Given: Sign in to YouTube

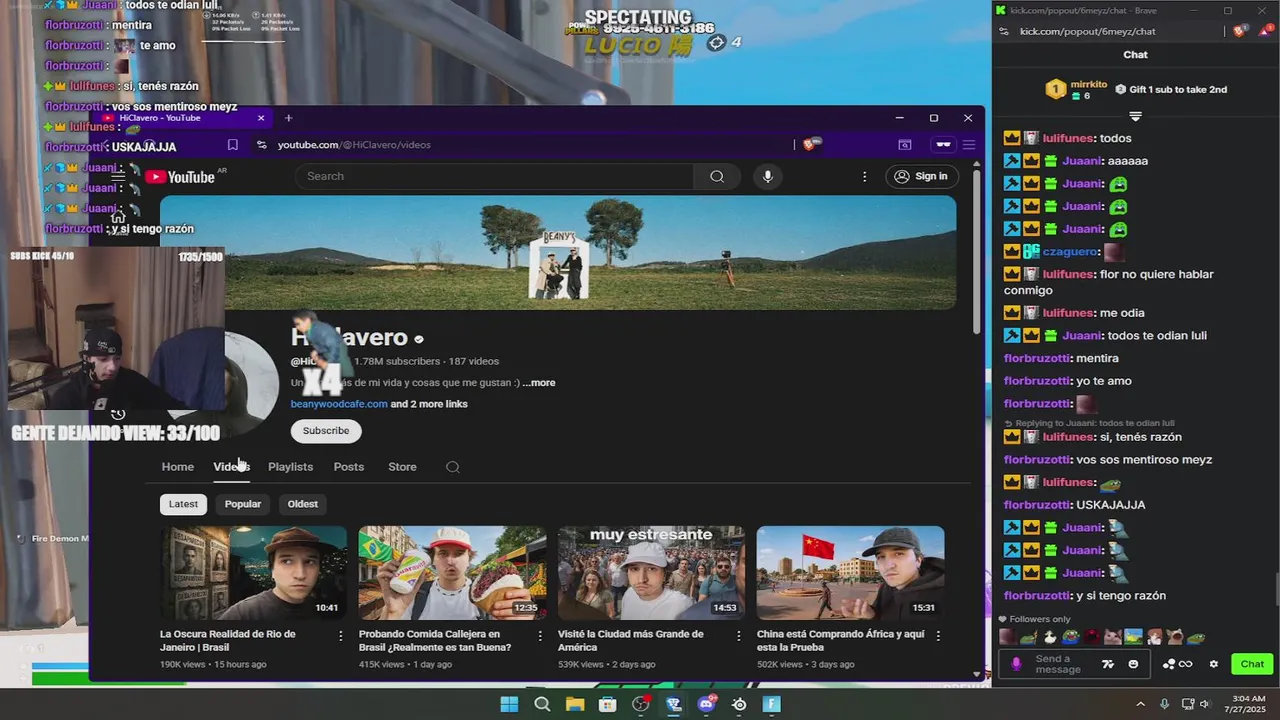Looking at the screenshot, I should click(x=921, y=176).
